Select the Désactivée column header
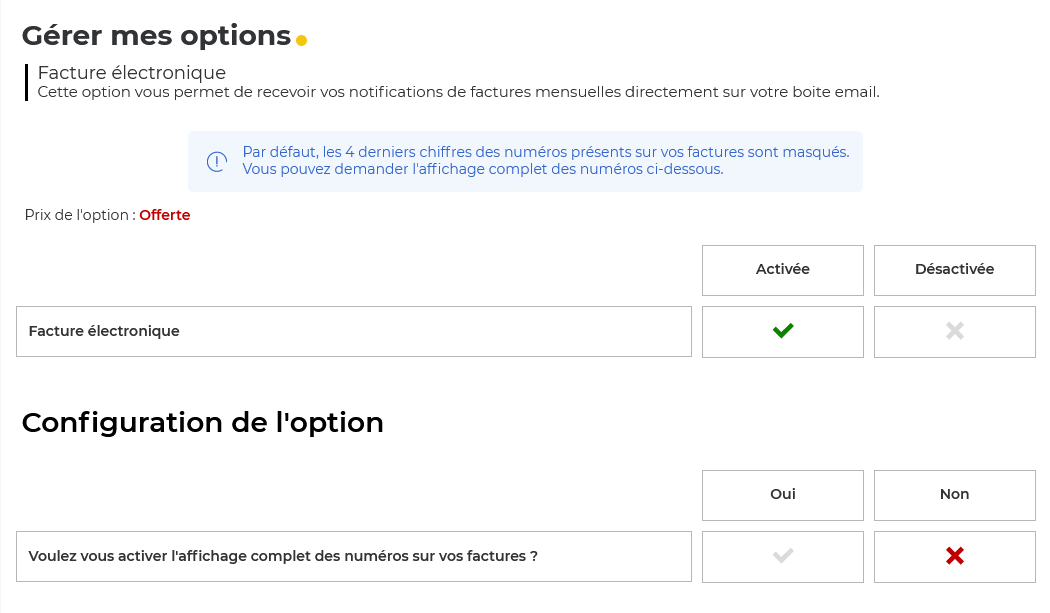Image resolution: width=1050 pixels, height=613 pixels. pyautogui.click(x=955, y=270)
